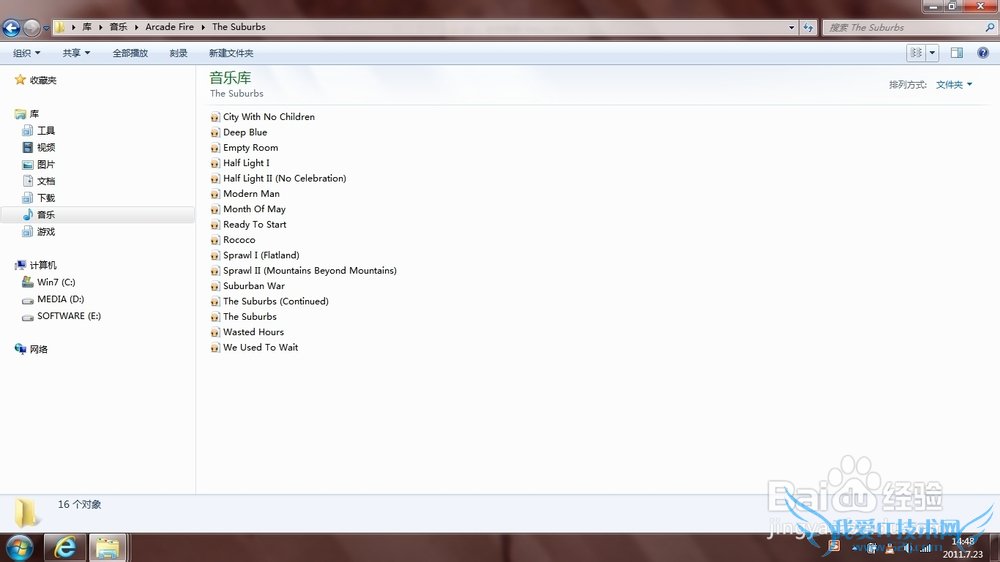Launch Internet Explorer from the taskbar
Viewport: 1000px width, 562px height.
(x=64, y=547)
